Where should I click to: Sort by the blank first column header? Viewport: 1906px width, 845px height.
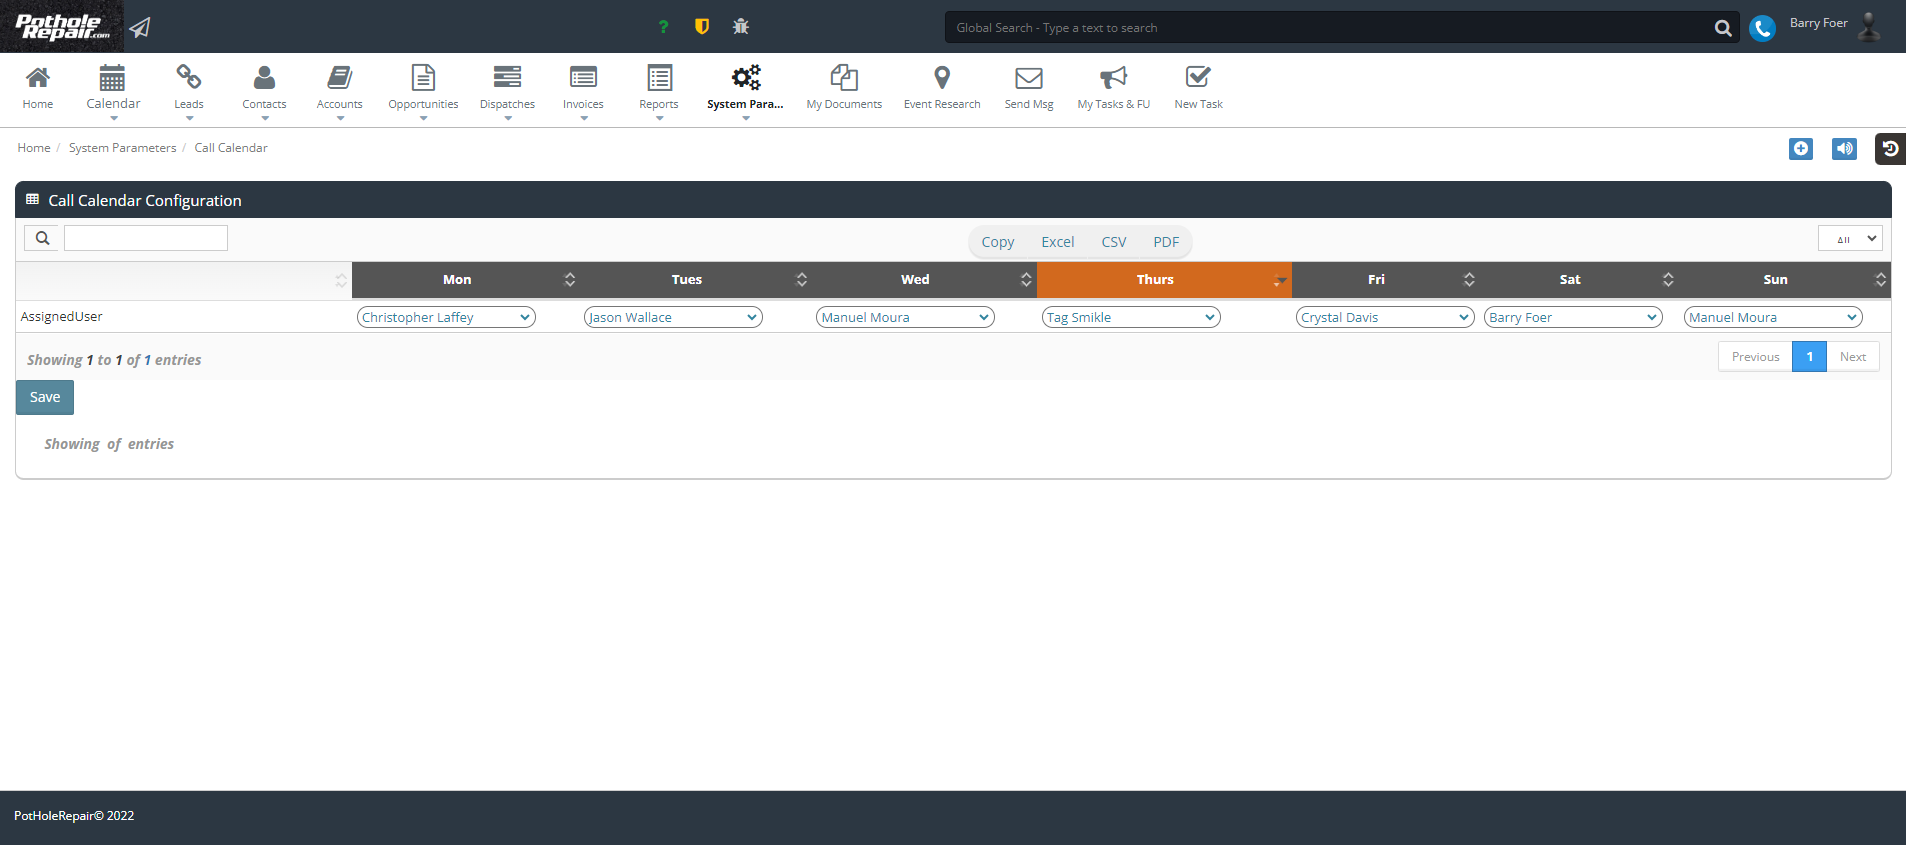183,280
